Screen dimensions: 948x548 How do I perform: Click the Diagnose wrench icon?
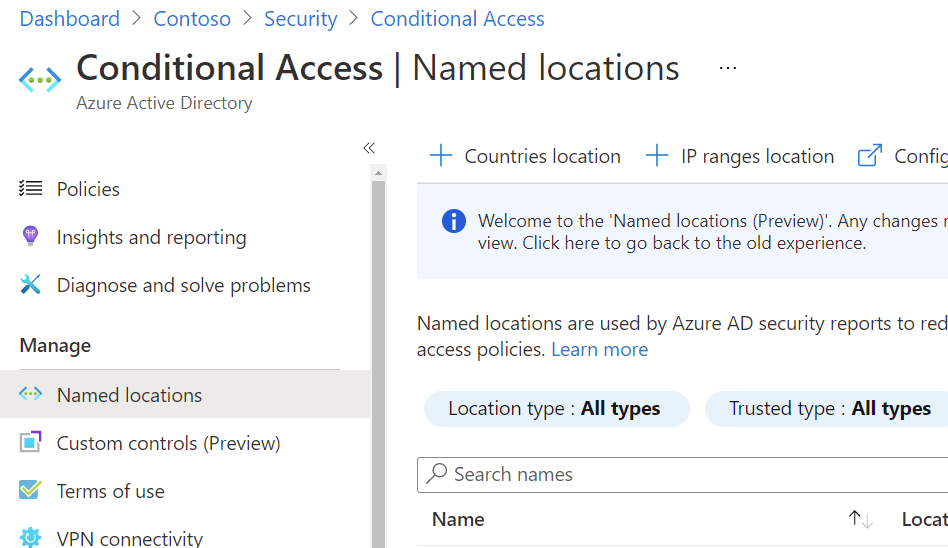click(x=30, y=284)
